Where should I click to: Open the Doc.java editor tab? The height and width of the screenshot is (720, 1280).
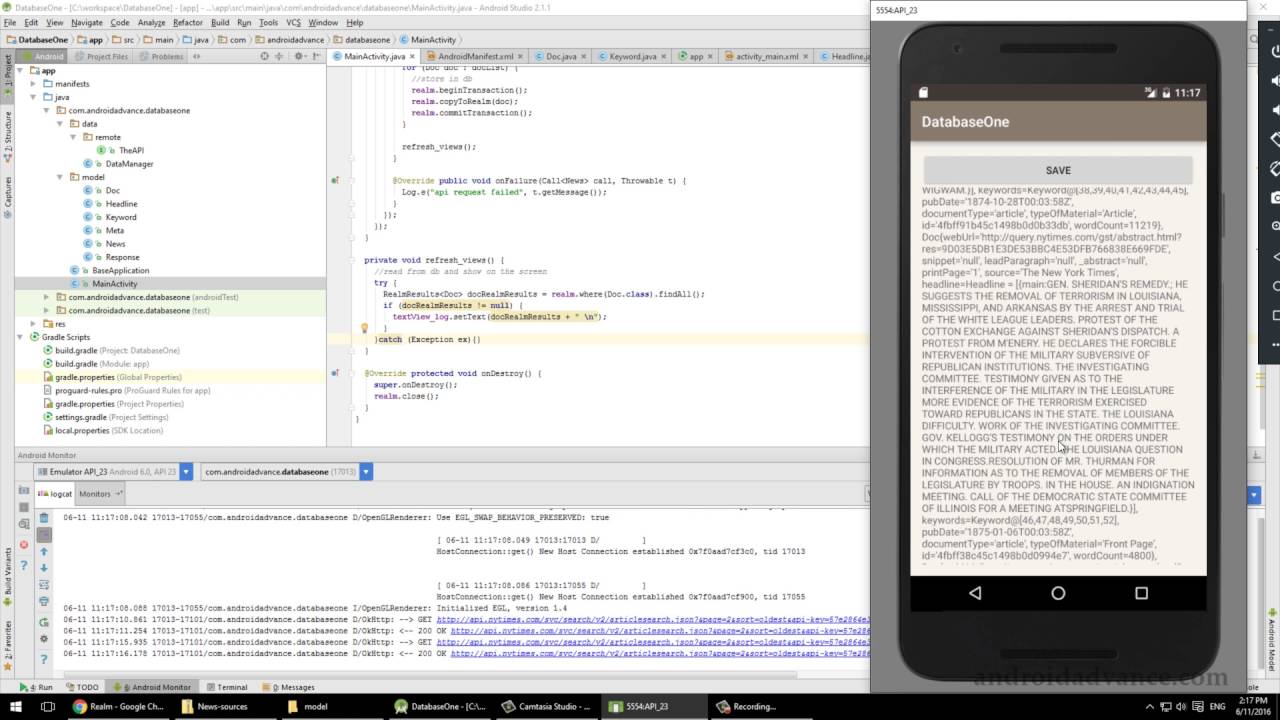point(561,56)
